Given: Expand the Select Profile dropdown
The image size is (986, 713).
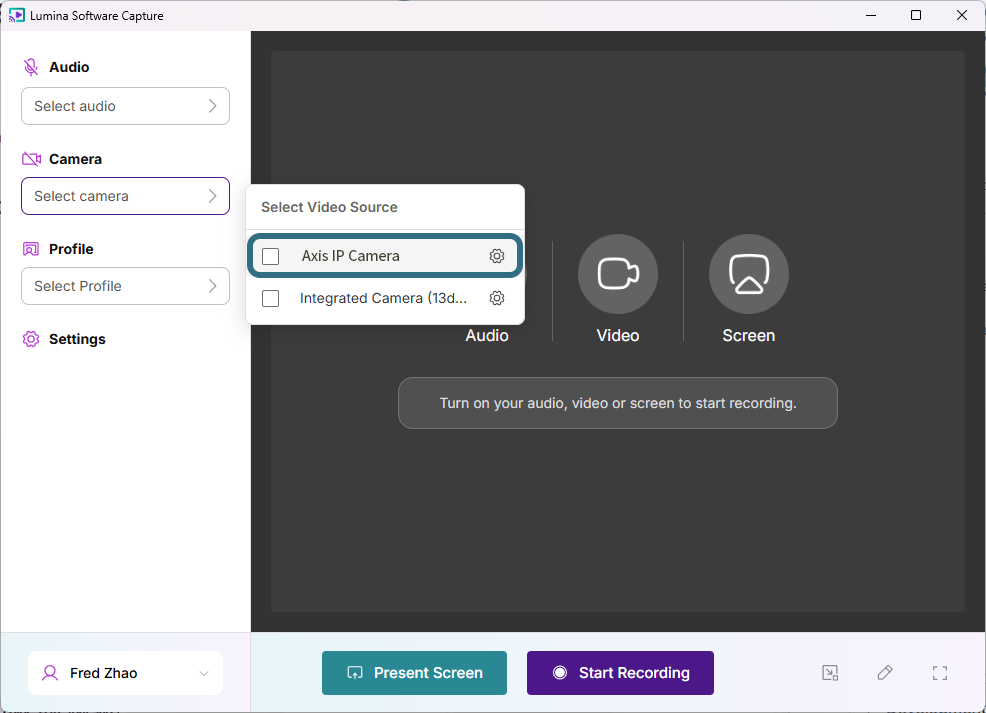Looking at the screenshot, I should (125, 286).
